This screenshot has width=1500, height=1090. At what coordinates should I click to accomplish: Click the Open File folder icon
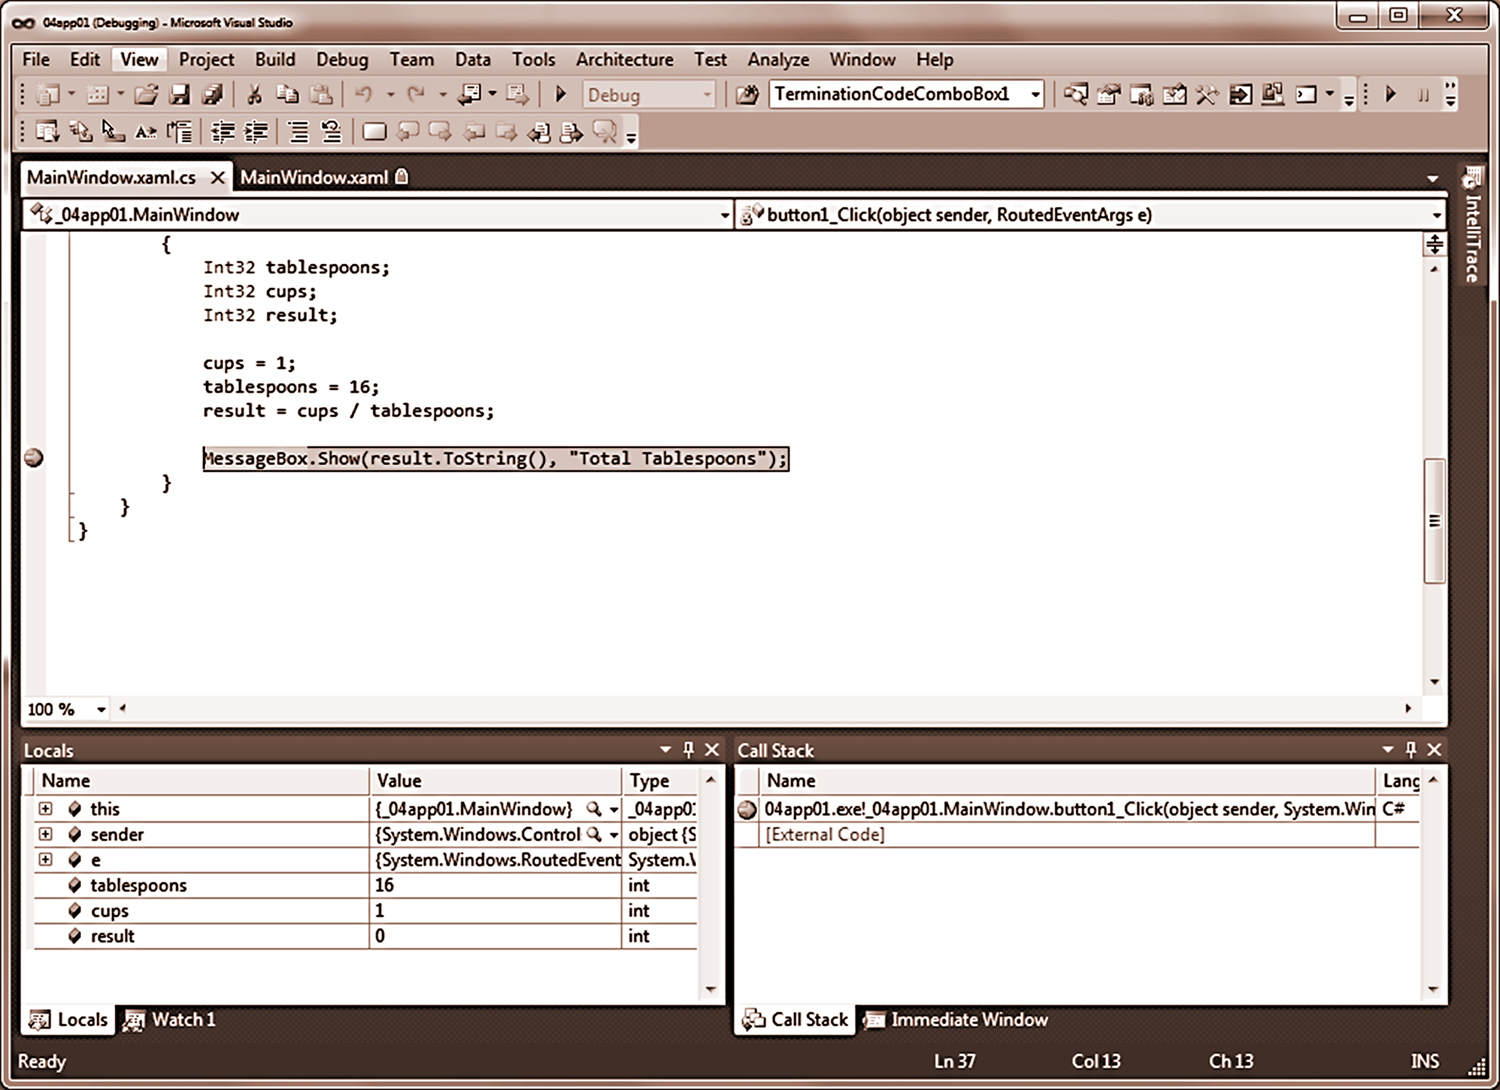[147, 95]
